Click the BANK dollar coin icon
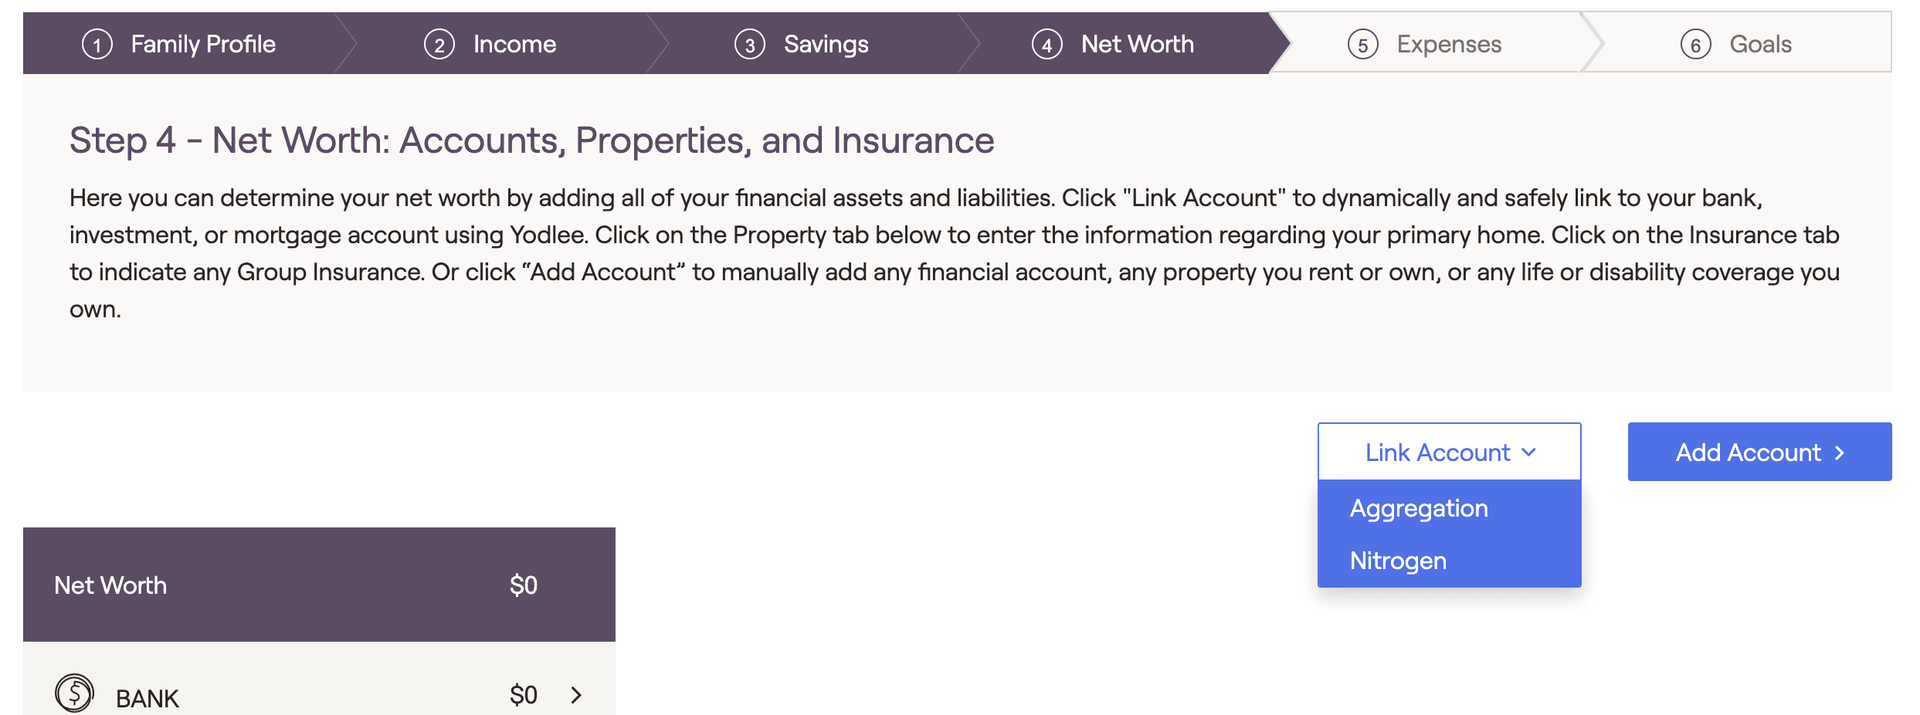This screenshot has height=715, width=1920. 75,693
